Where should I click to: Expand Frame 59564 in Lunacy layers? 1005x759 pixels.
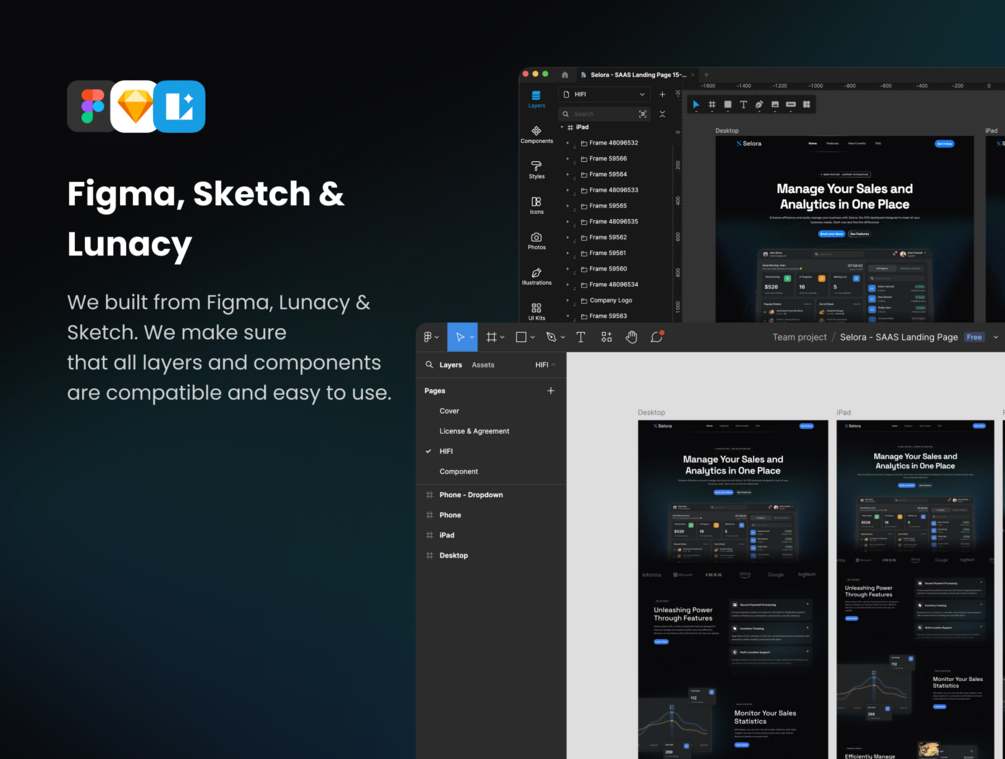[568, 174]
